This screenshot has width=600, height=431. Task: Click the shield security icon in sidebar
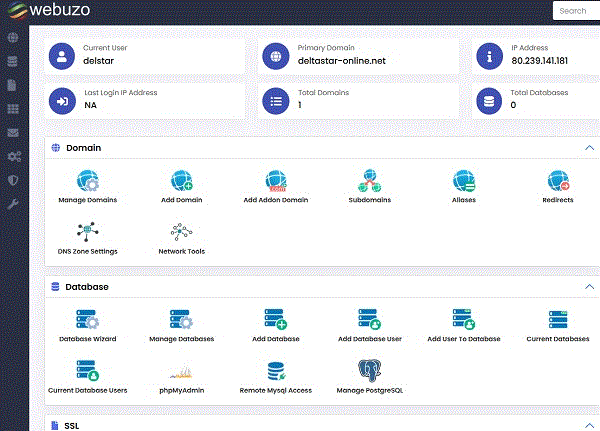13,180
